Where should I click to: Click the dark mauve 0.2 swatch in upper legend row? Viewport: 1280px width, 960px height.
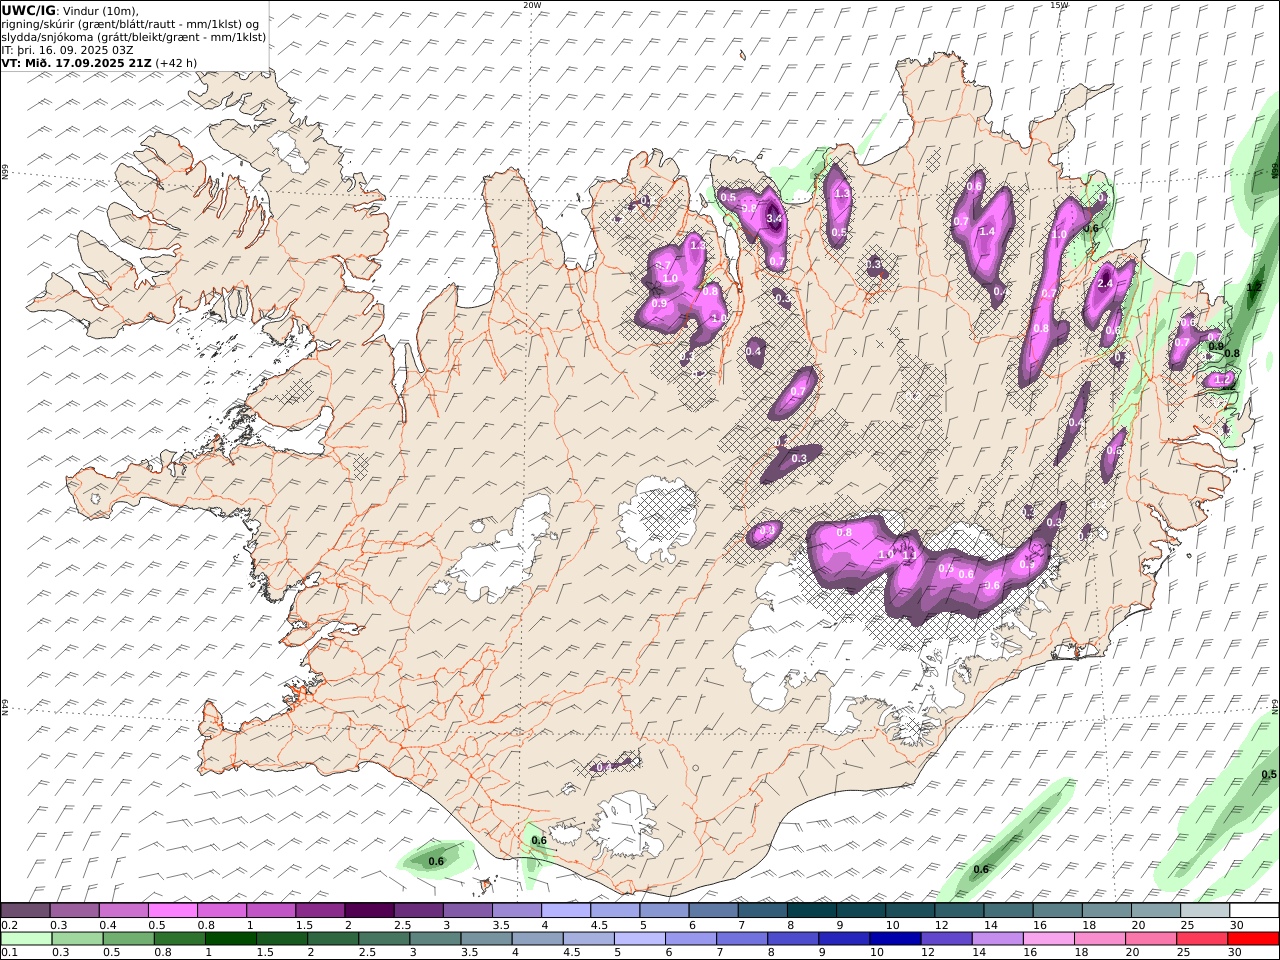pyautogui.click(x=25, y=910)
